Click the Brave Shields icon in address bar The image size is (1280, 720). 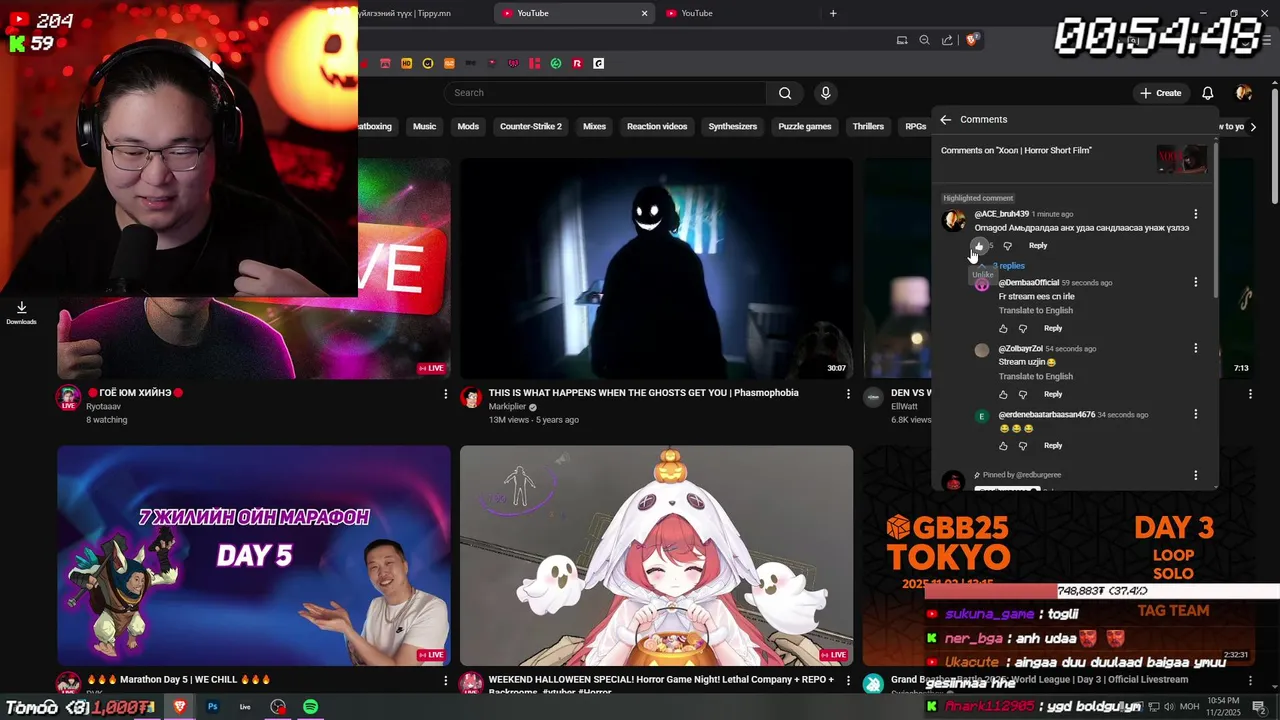[x=971, y=40]
